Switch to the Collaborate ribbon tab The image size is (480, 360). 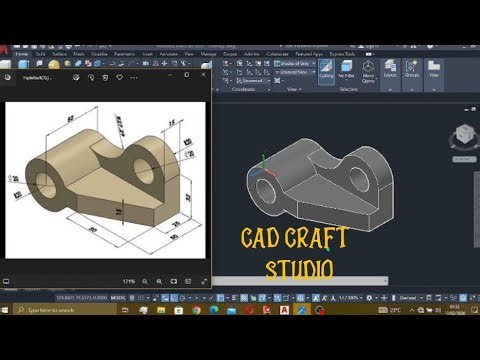click(x=277, y=54)
